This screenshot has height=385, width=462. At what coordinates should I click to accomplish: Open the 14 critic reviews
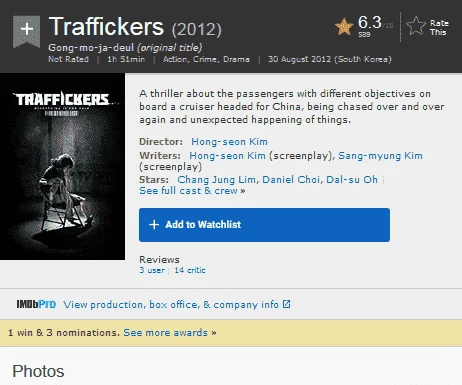click(190, 270)
